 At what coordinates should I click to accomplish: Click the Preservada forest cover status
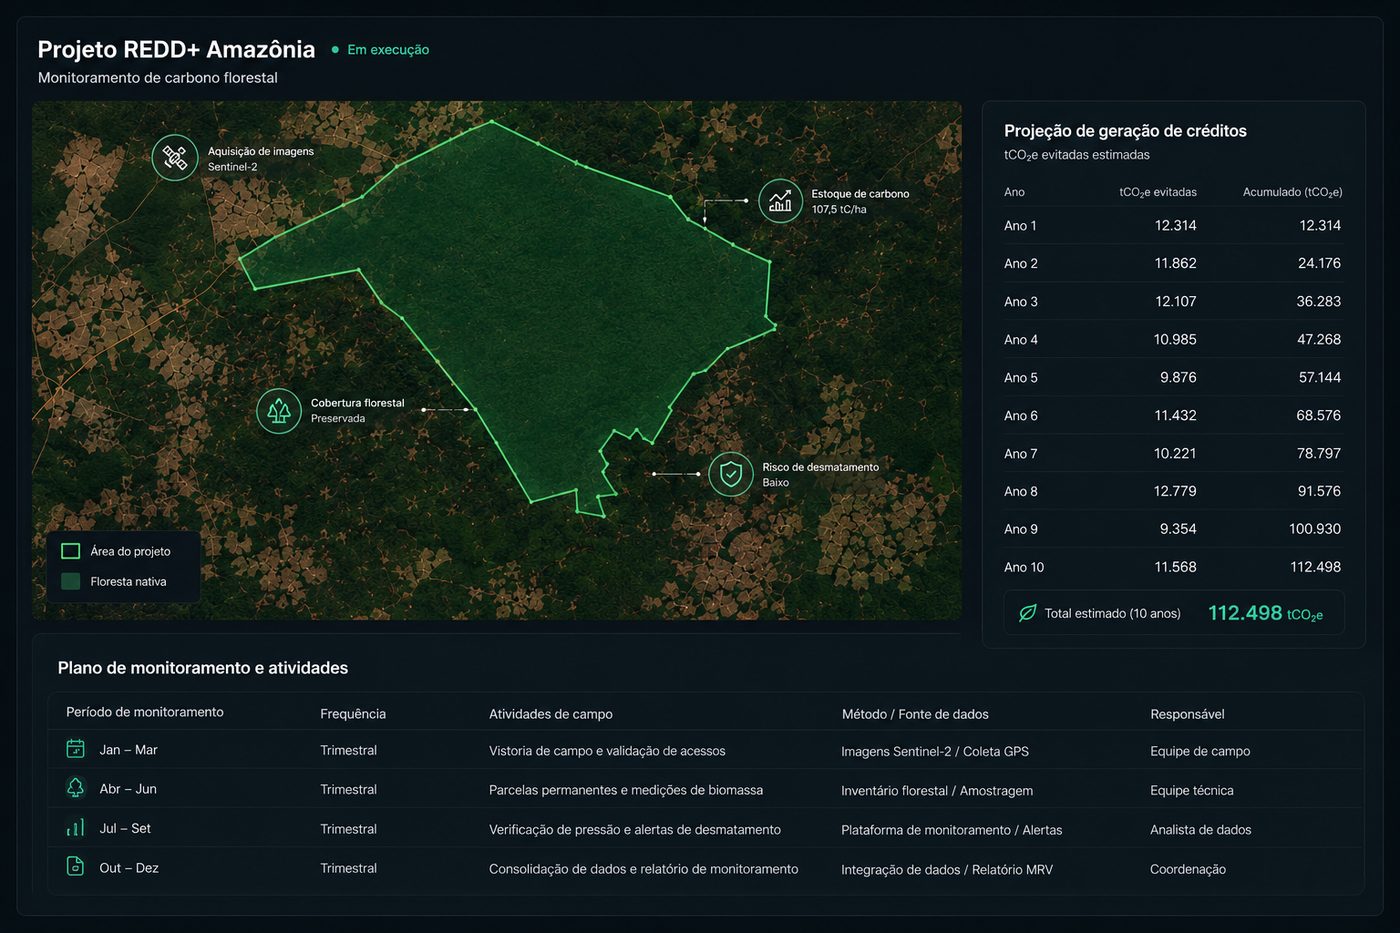point(338,418)
